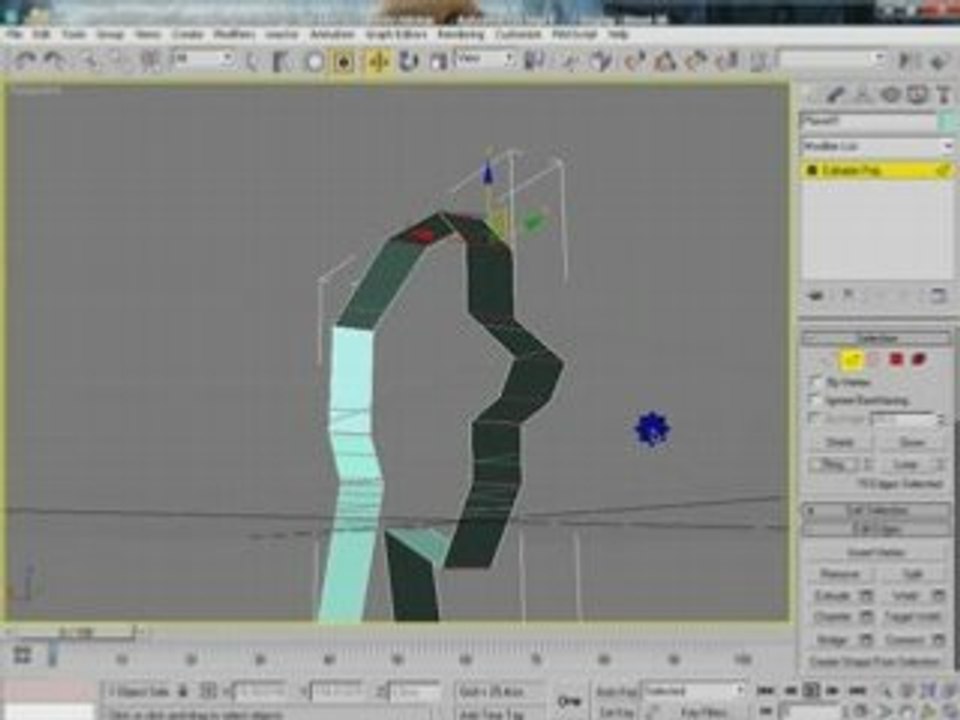Click the time slider thumb above the track bar
Screen dimensions: 960x720
75,631
